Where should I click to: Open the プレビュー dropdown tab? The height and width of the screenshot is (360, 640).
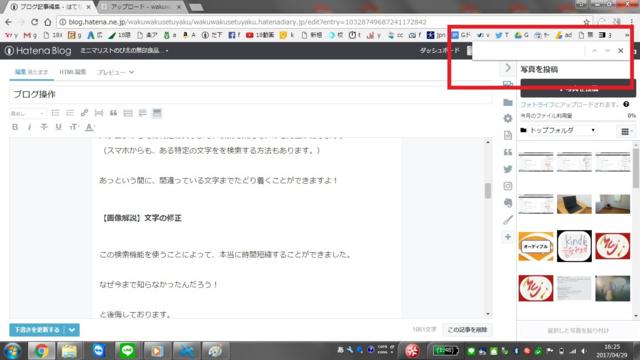tap(115, 72)
